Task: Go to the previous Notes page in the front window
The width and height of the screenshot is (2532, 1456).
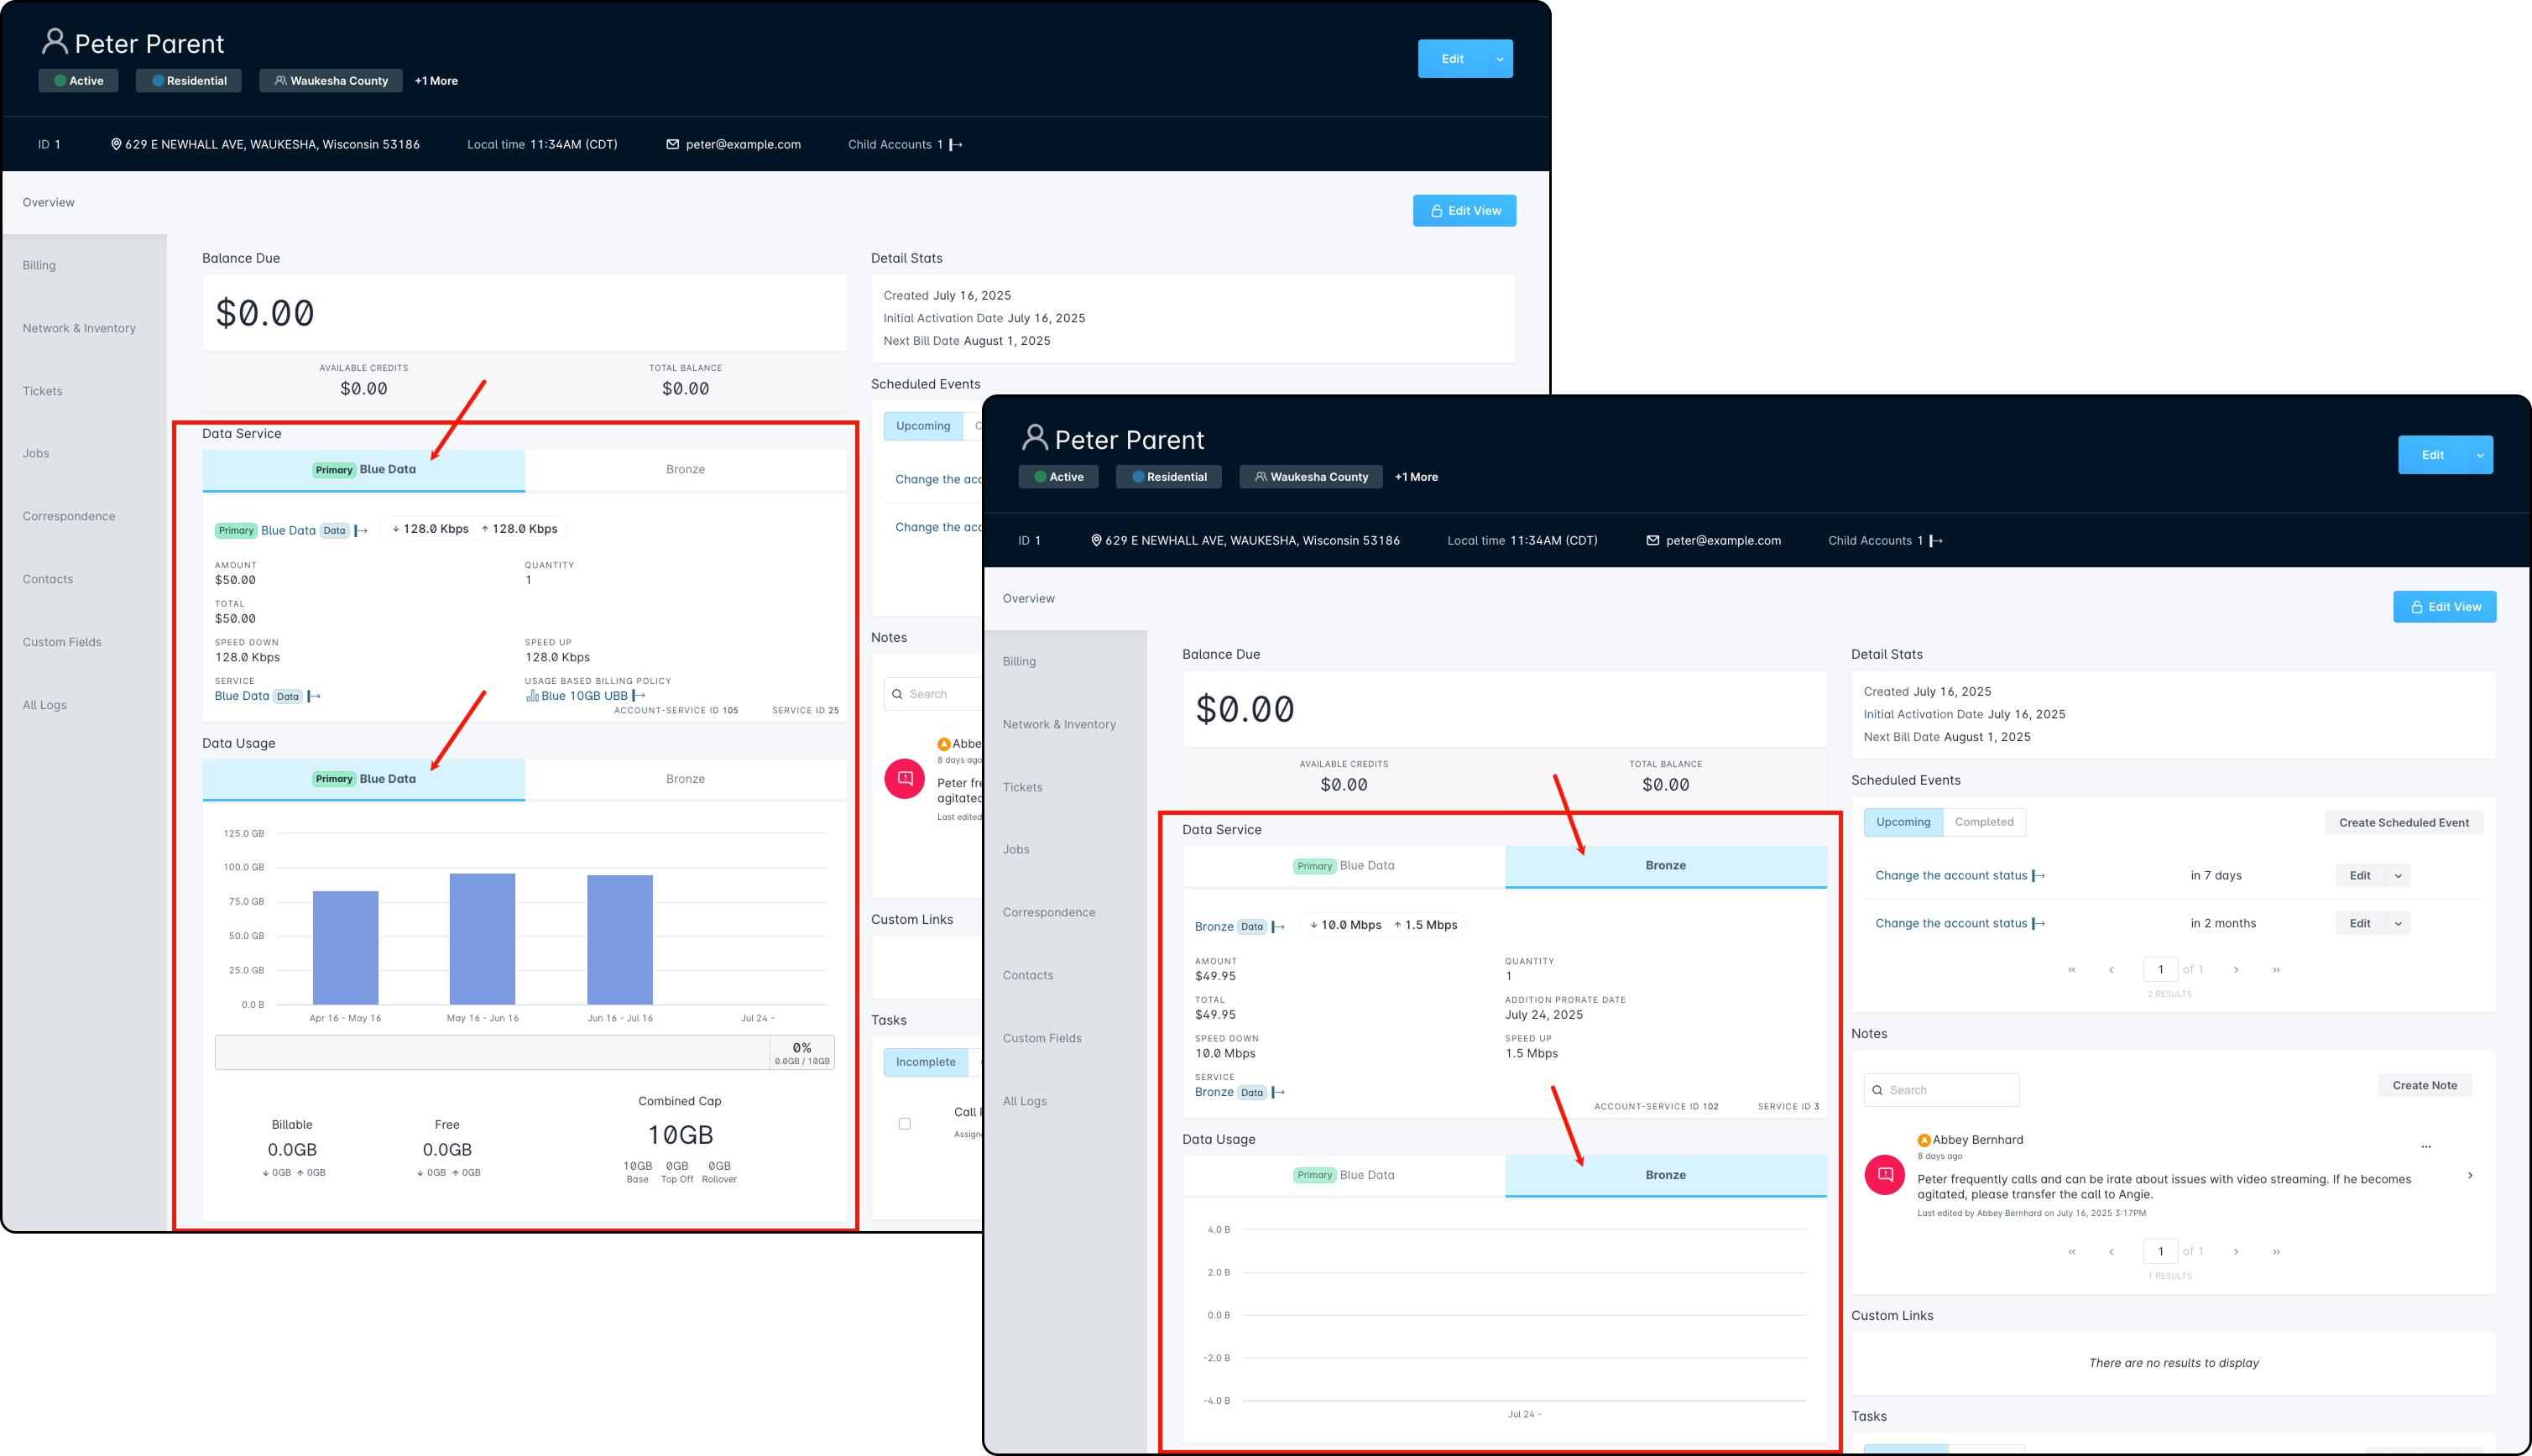Action: point(2111,1251)
